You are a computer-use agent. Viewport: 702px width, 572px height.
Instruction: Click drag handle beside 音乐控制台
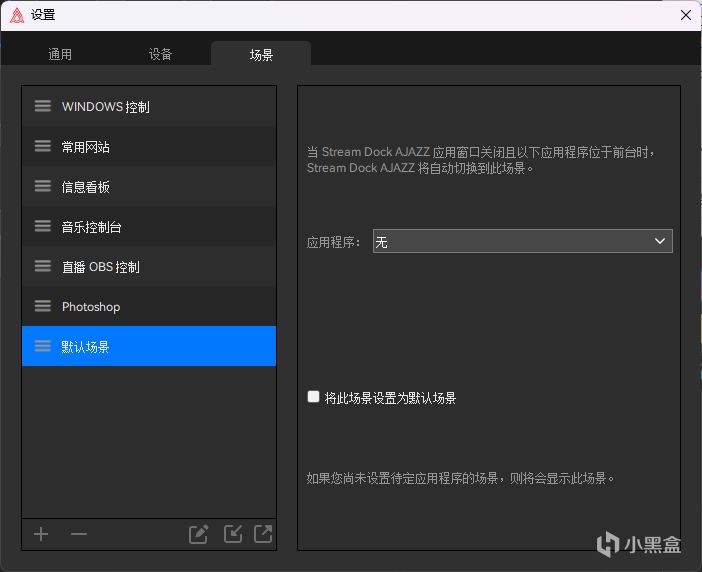(43, 226)
